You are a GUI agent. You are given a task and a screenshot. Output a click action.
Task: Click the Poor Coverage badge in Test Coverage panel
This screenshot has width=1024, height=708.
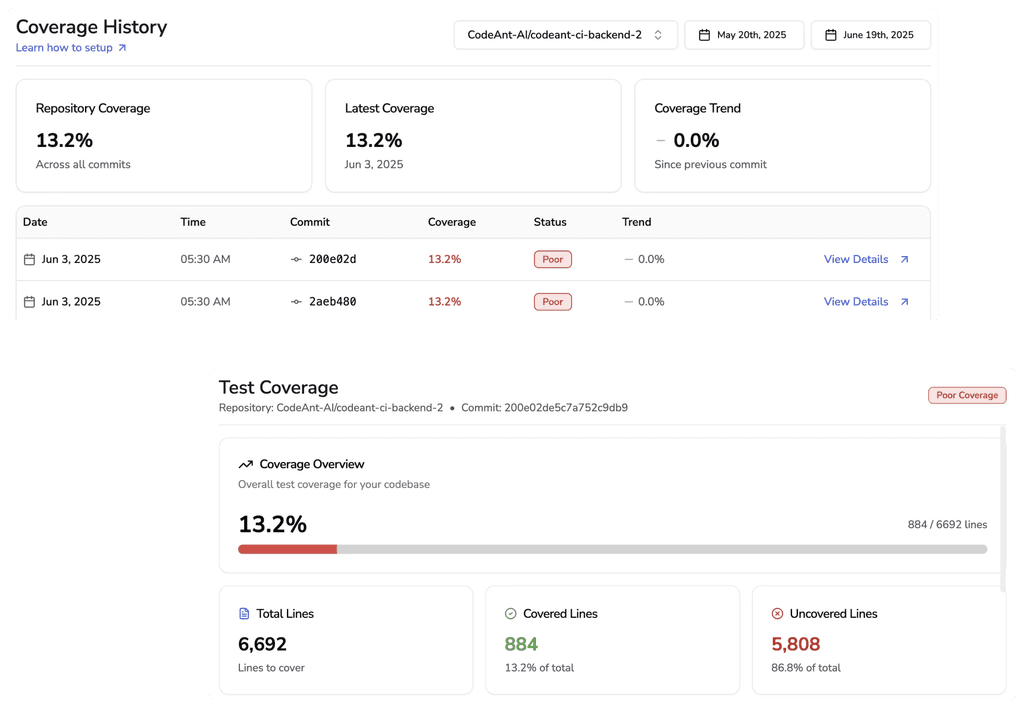(x=967, y=395)
